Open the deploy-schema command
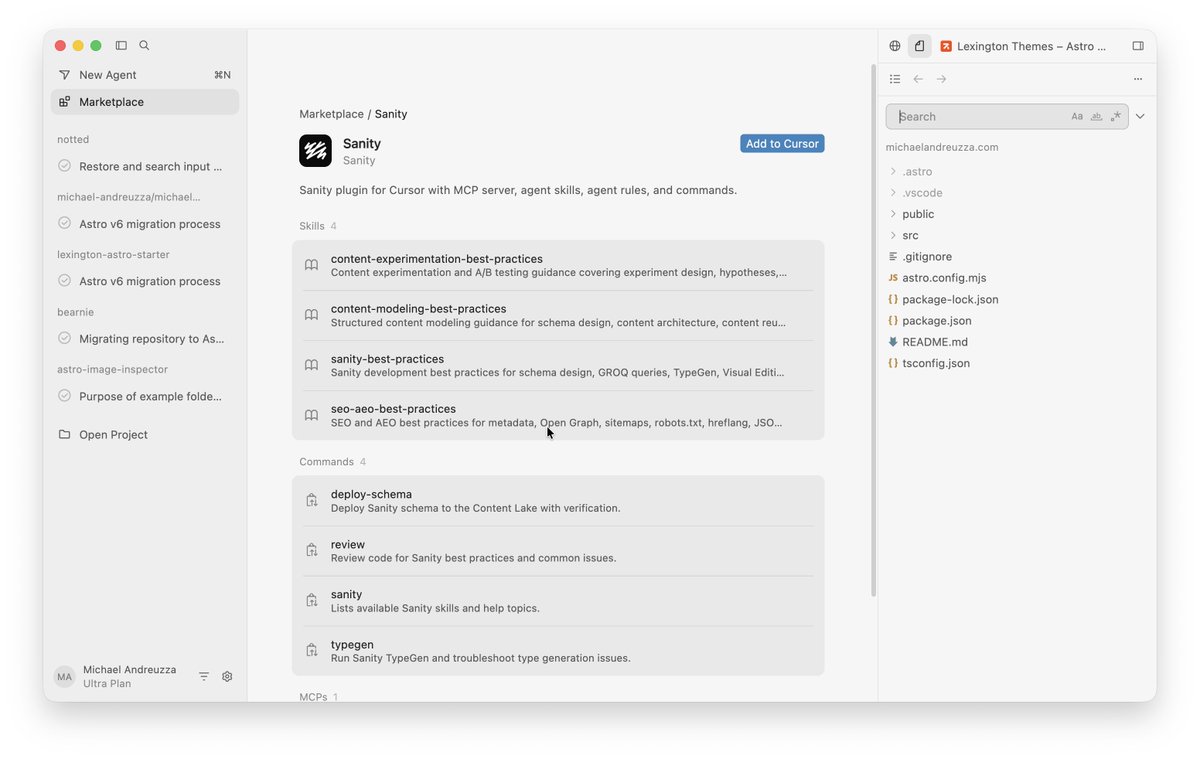Screen dimensions: 1200x759 (558, 501)
